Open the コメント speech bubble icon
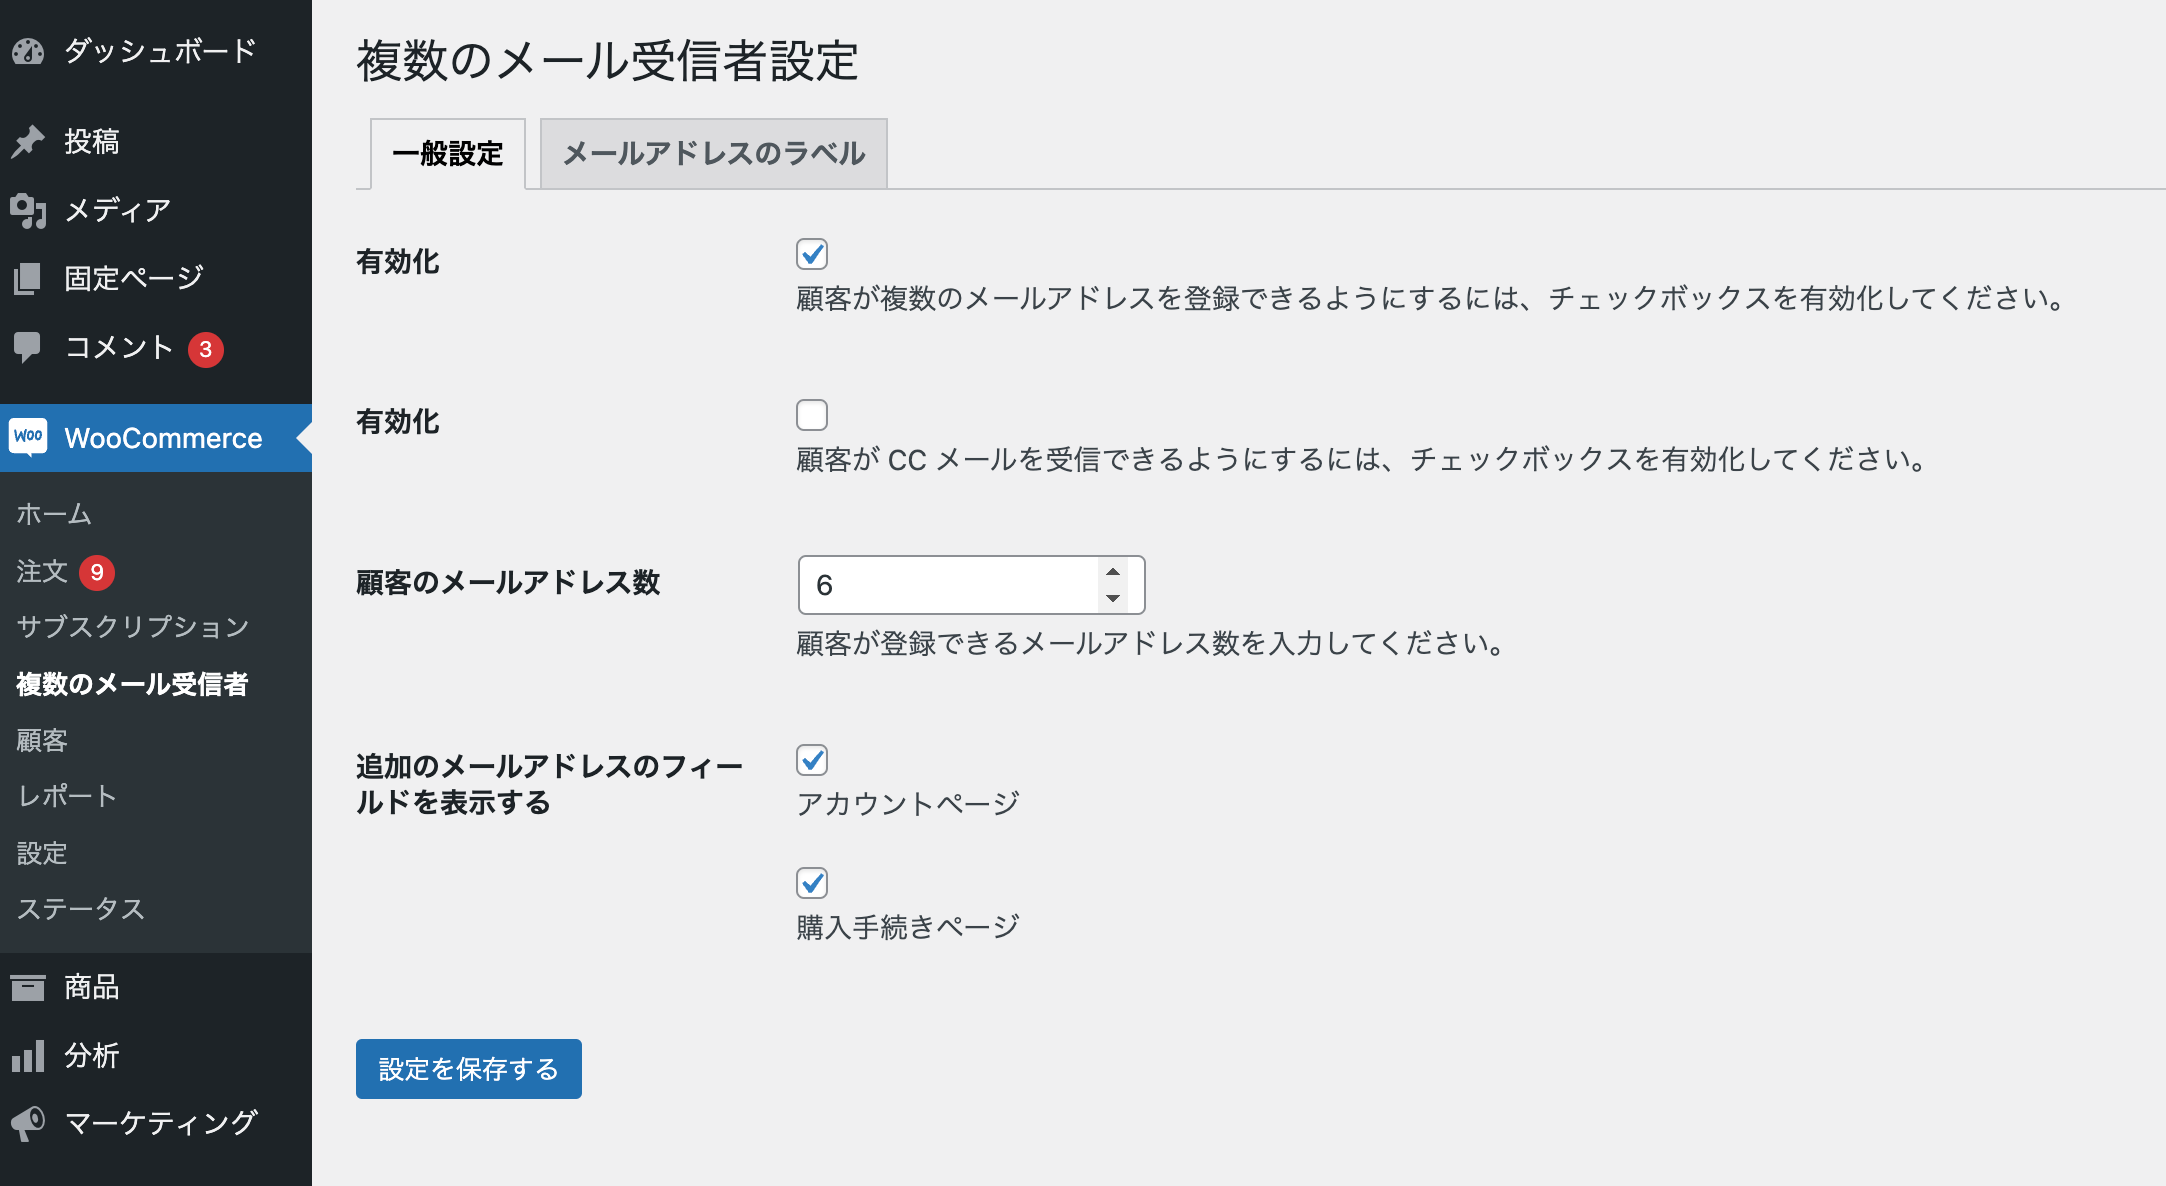Viewport: 2166px width, 1186px height. [28, 347]
